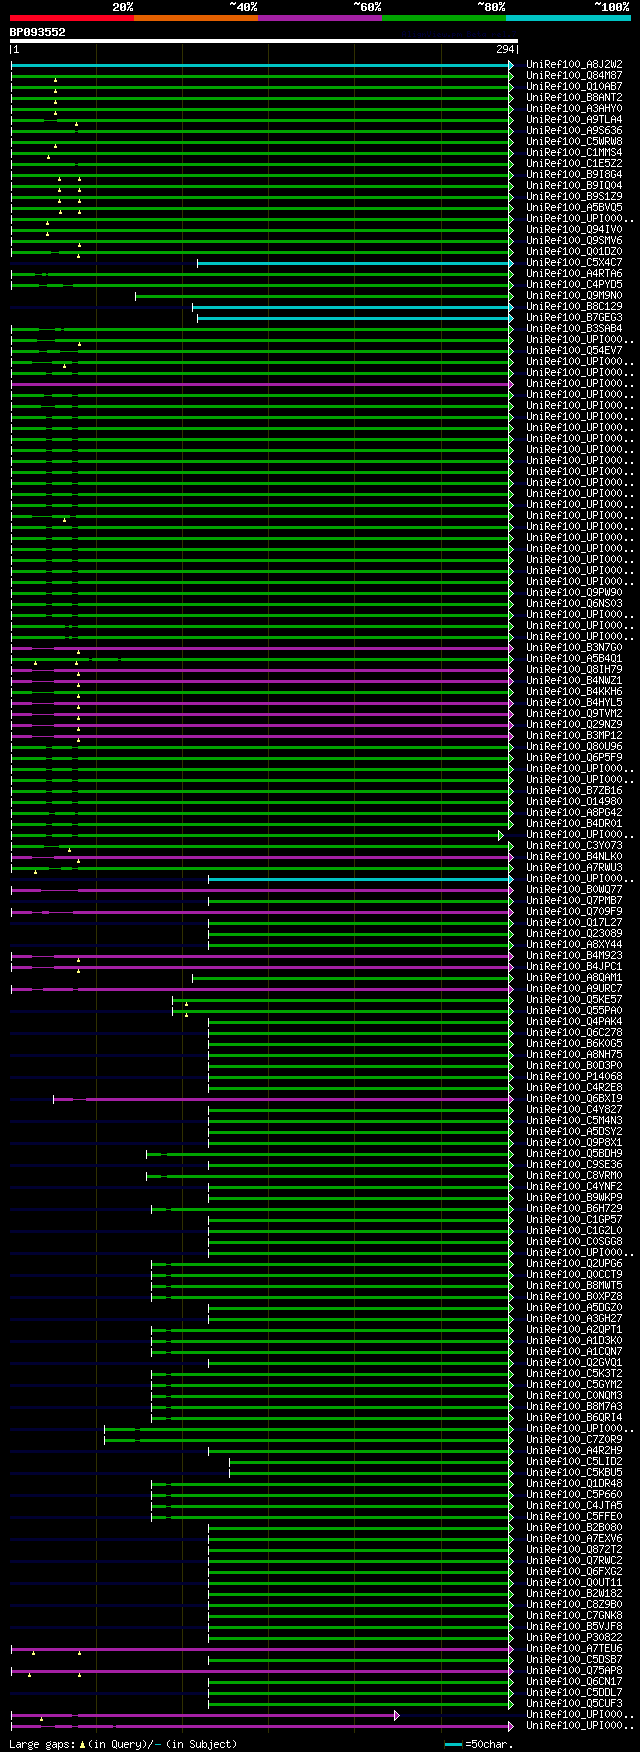Select the UniRef100_A5B4Q1 hit
Screen dimensions: 640x1752
(573, 659)
